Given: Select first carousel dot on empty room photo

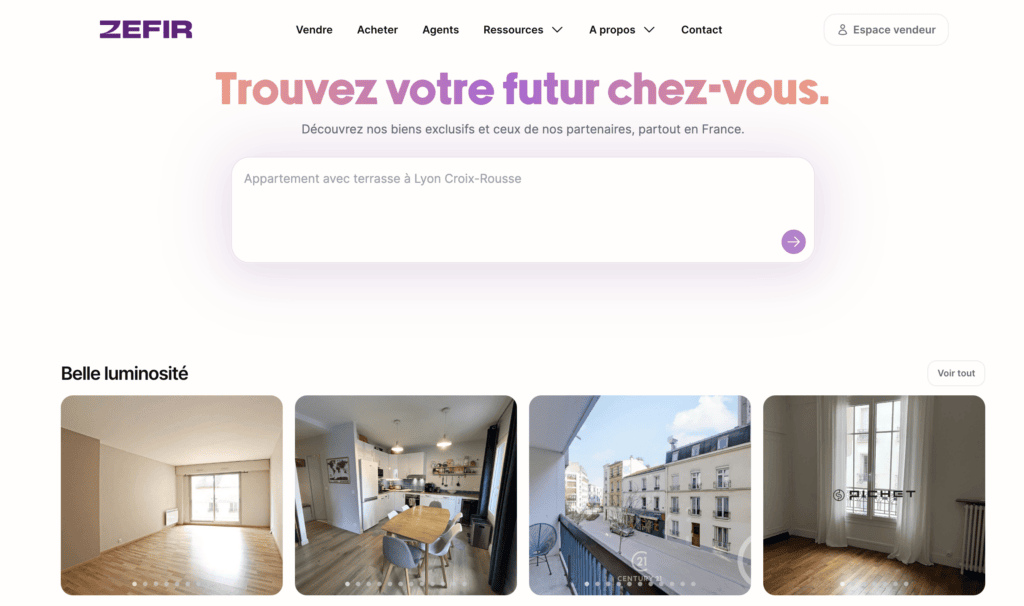Looking at the screenshot, I should click(x=135, y=584).
